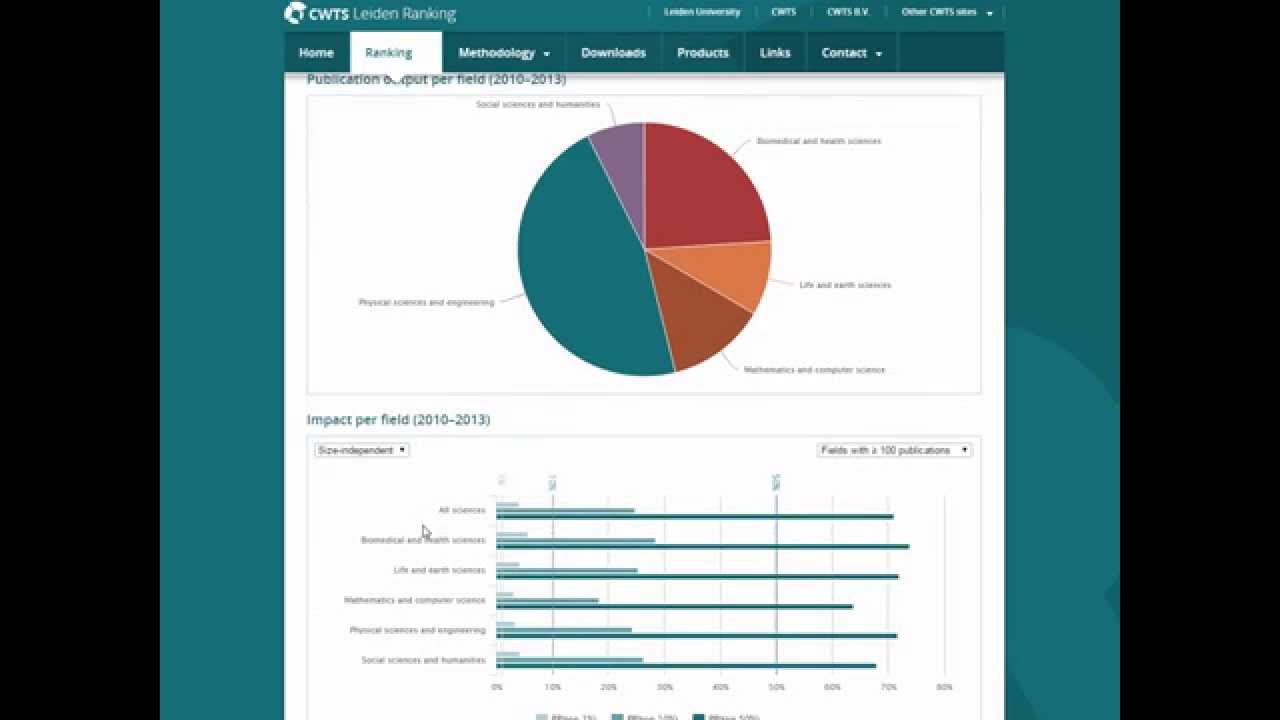Click the 80% axis tick label
1280x720 pixels.
(945, 687)
